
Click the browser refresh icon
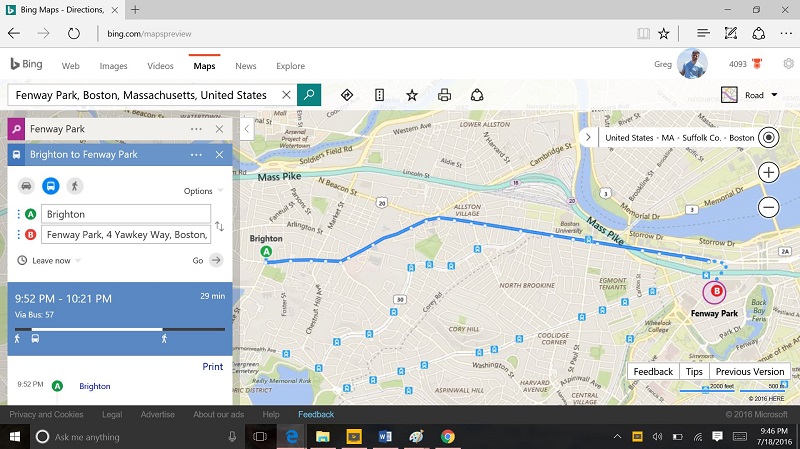pyautogui.click(x=74, y=34)
